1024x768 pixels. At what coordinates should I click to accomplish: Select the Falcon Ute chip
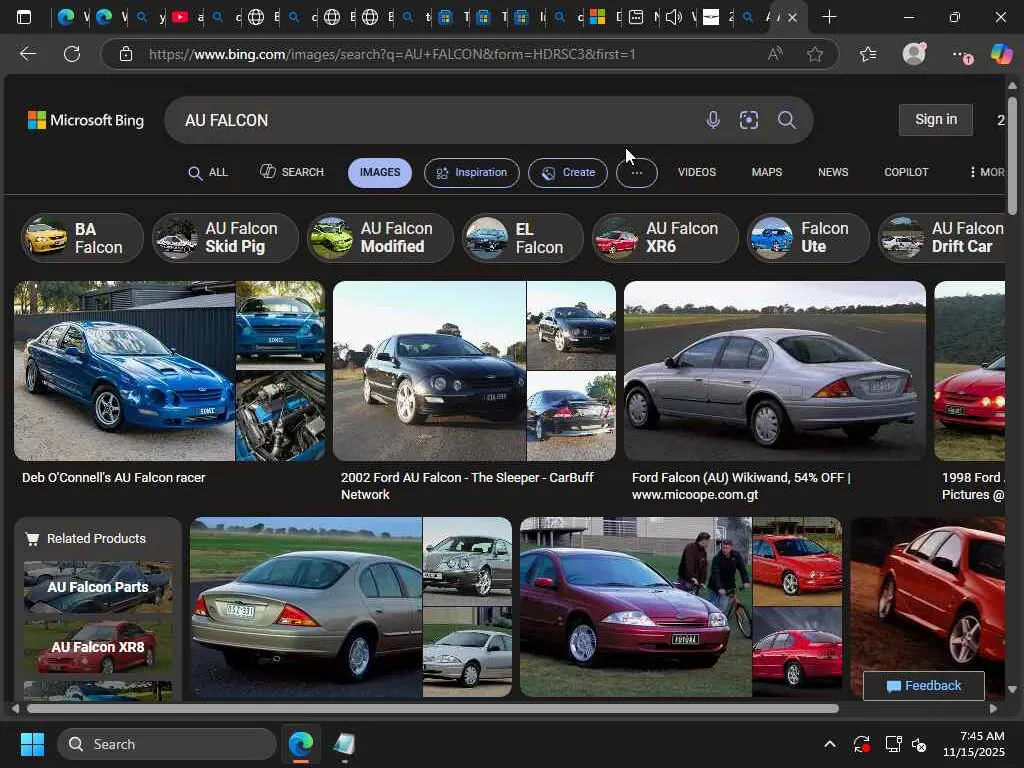click(808, 238)
